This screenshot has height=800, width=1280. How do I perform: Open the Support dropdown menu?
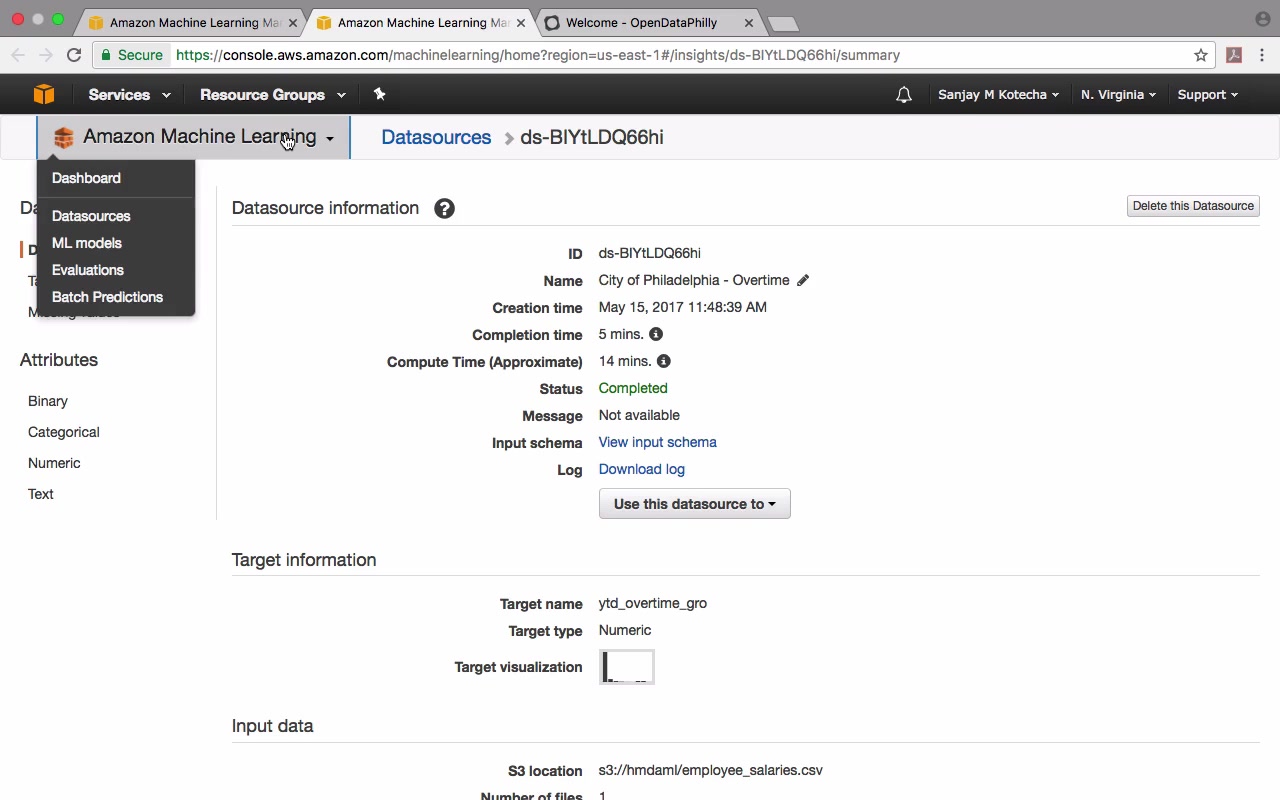pyautogui.click(x=1207, y=95)
